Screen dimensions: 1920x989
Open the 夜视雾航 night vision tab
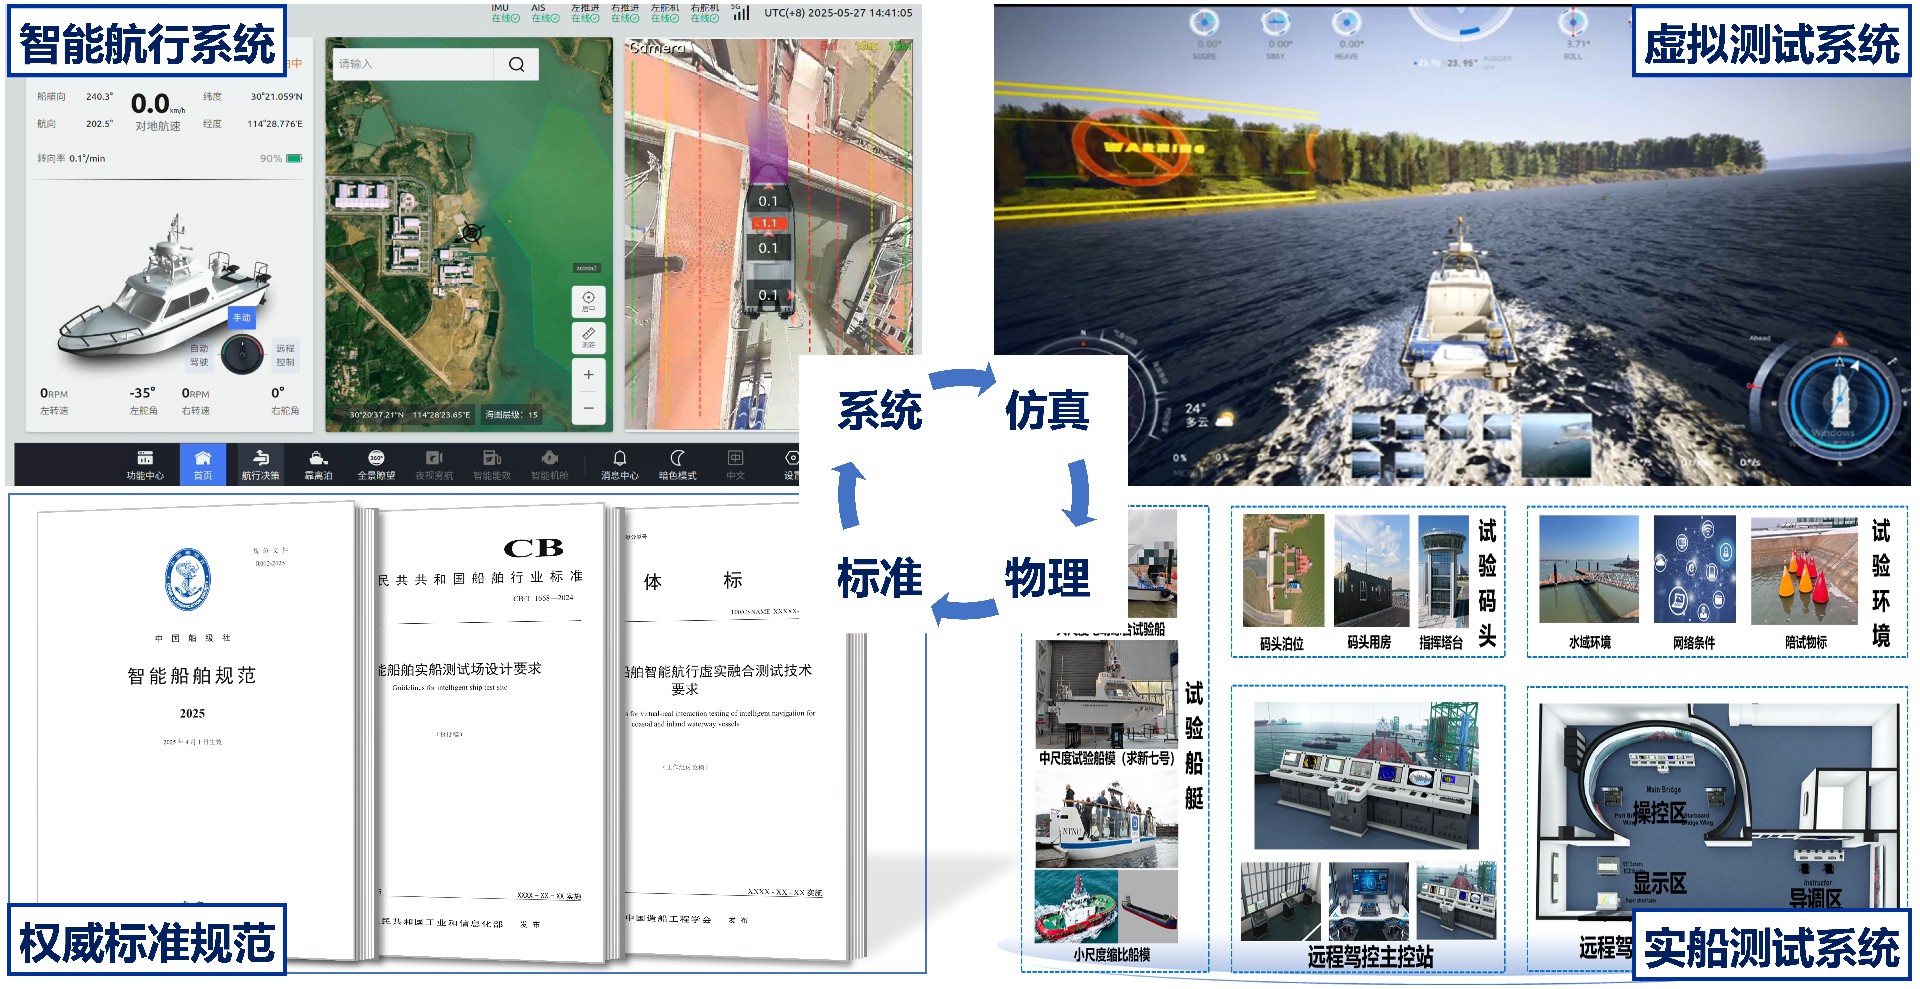[434, 463]
